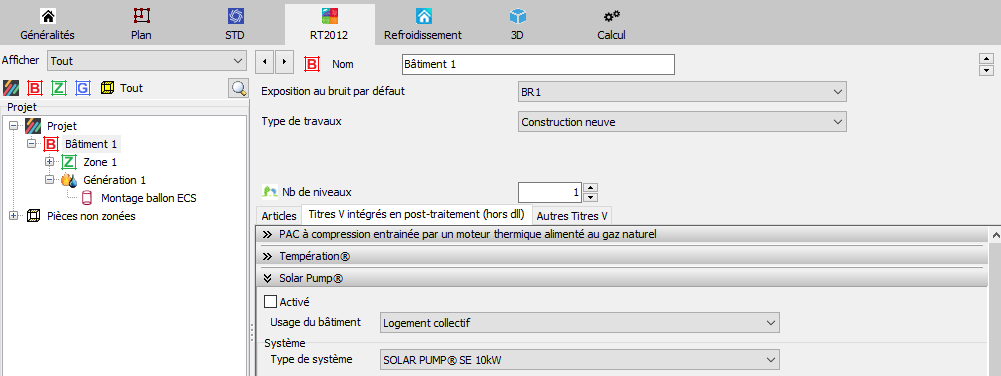Click the green Z zone filter icon
The image size is (1001, 376).
[x=58, y=88]
